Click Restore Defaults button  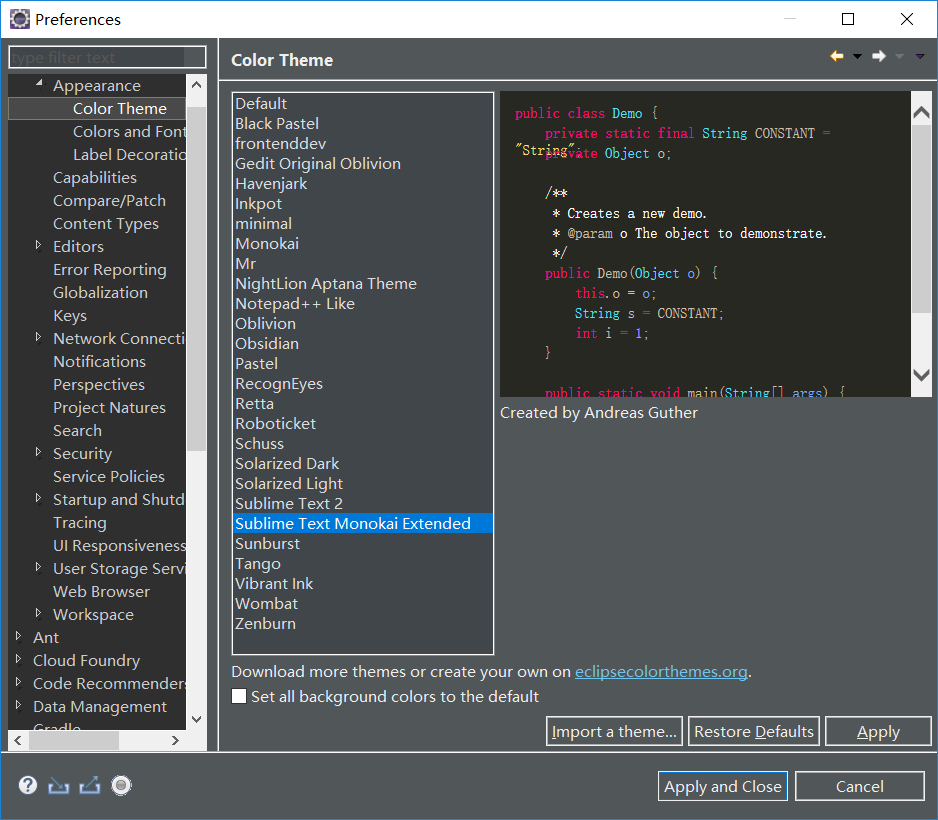click(754, 731)
